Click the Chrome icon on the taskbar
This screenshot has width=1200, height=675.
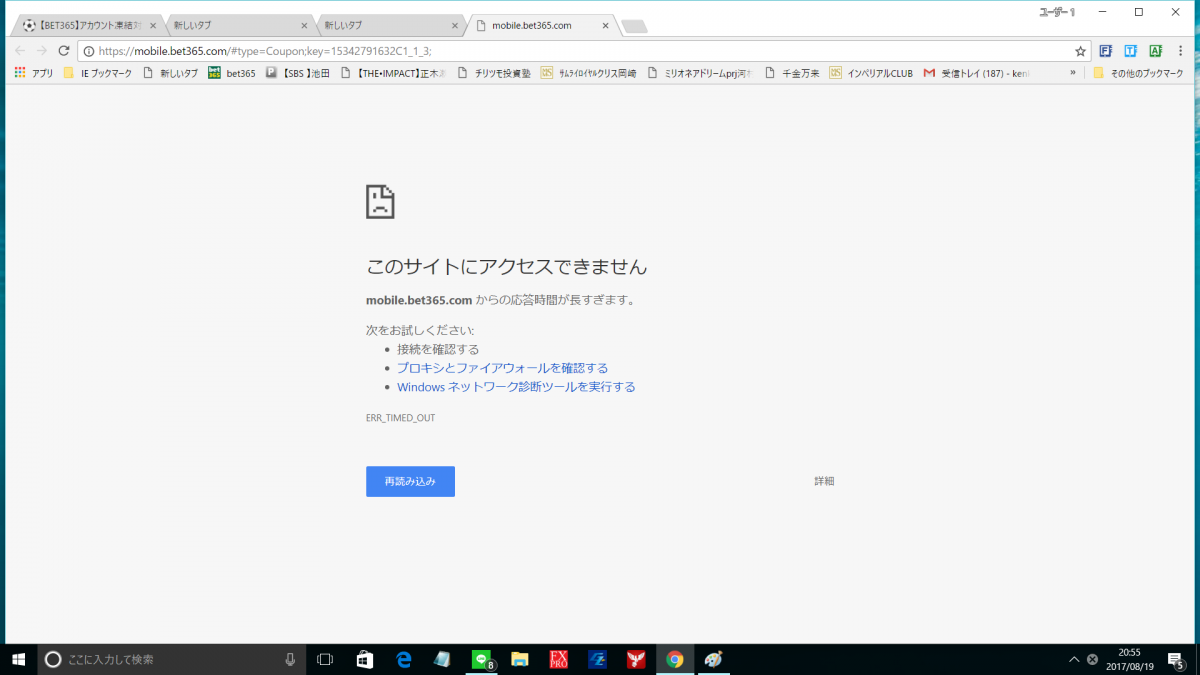(675, 659)
